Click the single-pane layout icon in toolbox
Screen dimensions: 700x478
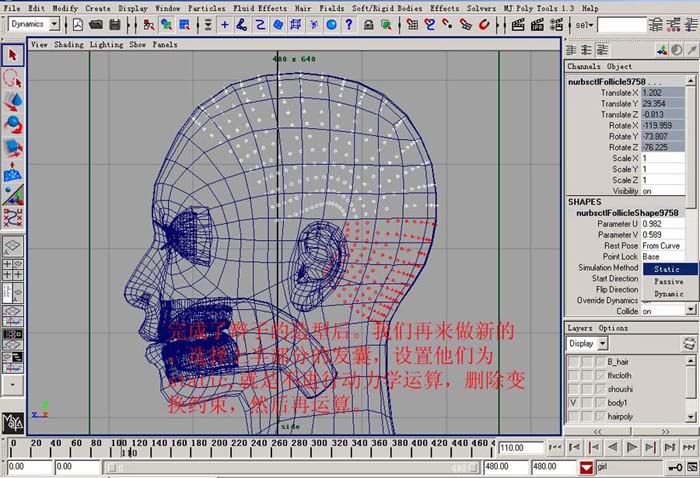pyautogui.click(x=12, y=246)
